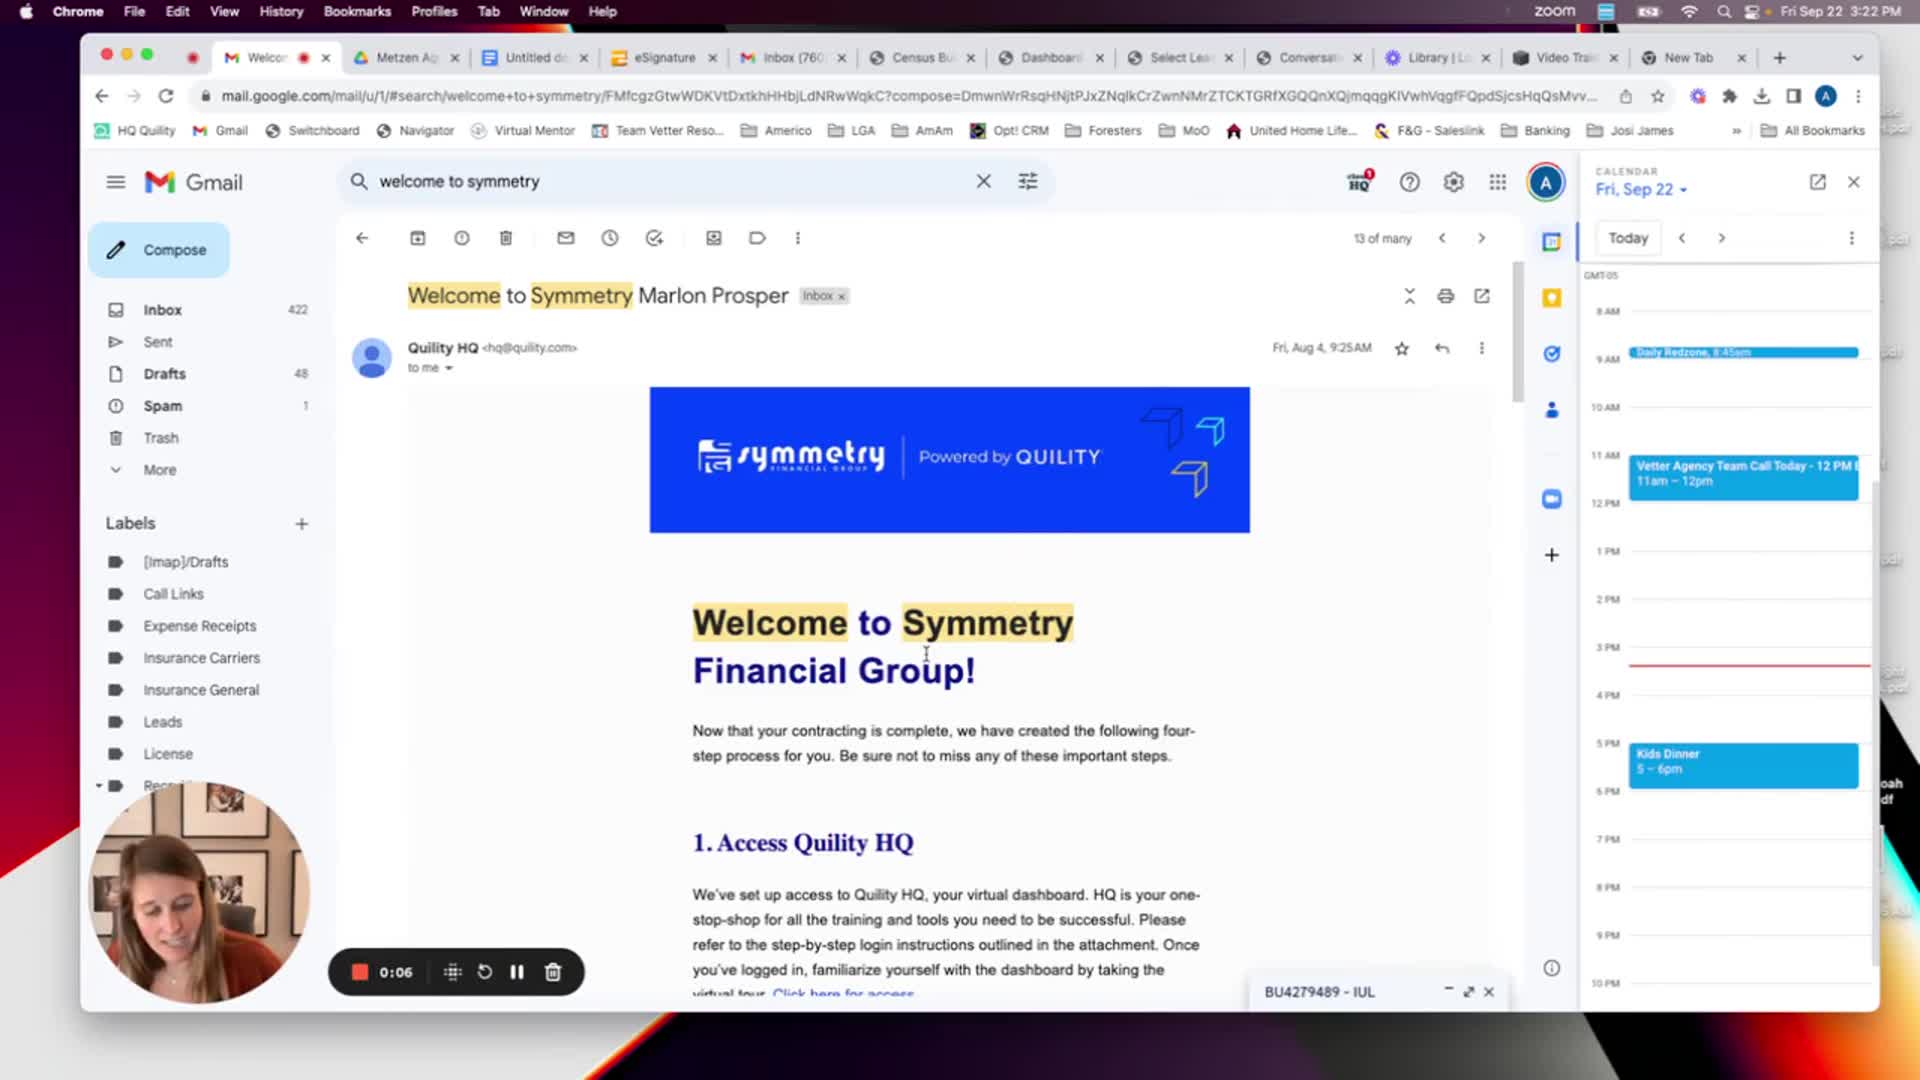Open more actions menu in email toolbar
1920x1080 pixels.
pyautogui.click(x=798, y=238)
